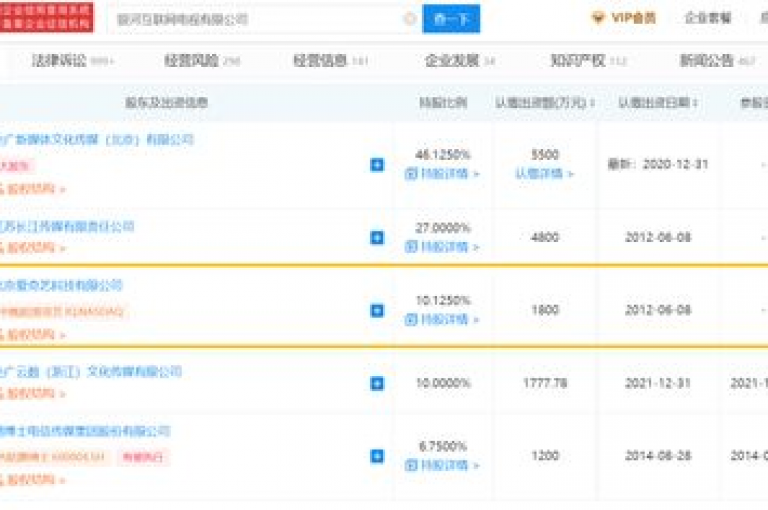The width and height of the screenshot is (768, 510).
Task: Expand plus icon in 6.7500% shareholder row
Action: coord(377,456)
